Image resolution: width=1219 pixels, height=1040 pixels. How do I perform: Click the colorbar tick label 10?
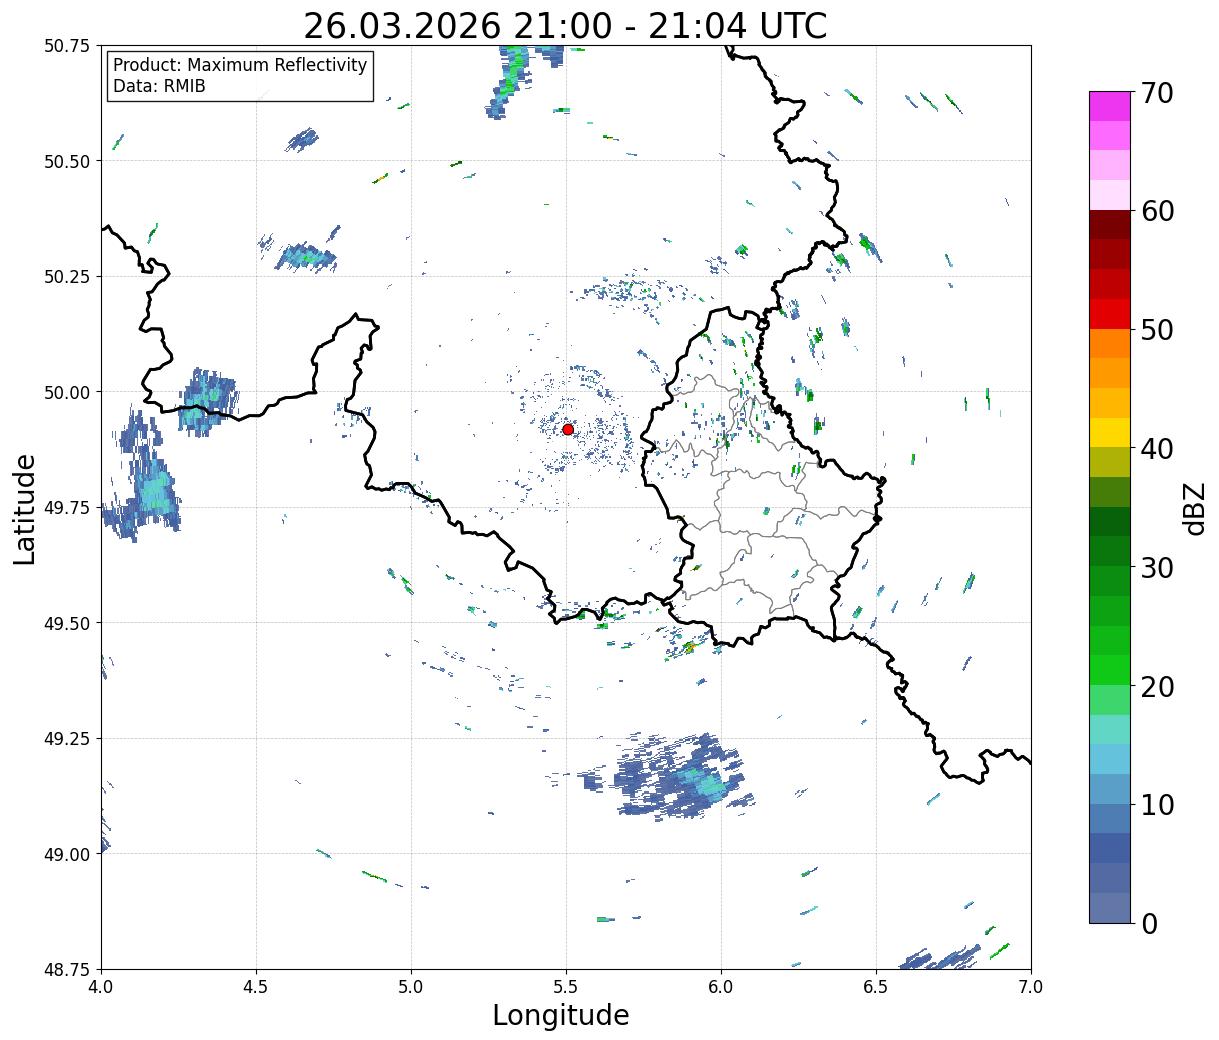[x=1157, y=804]
